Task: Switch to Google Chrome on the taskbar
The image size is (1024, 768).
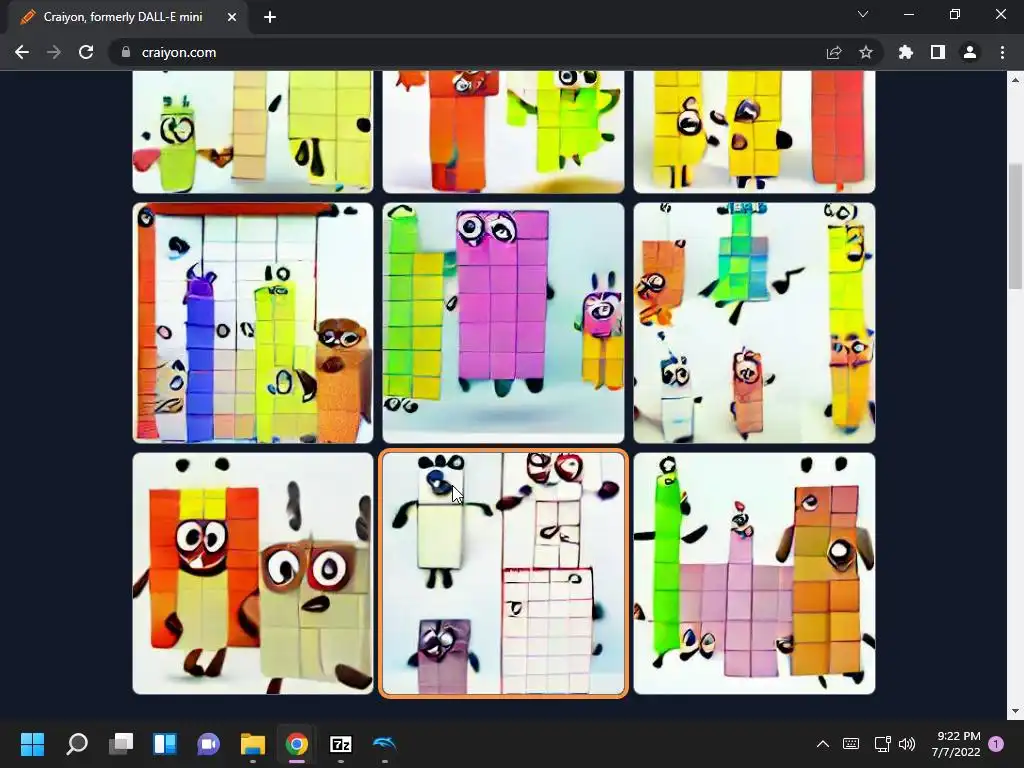Action: click(296, 744)
